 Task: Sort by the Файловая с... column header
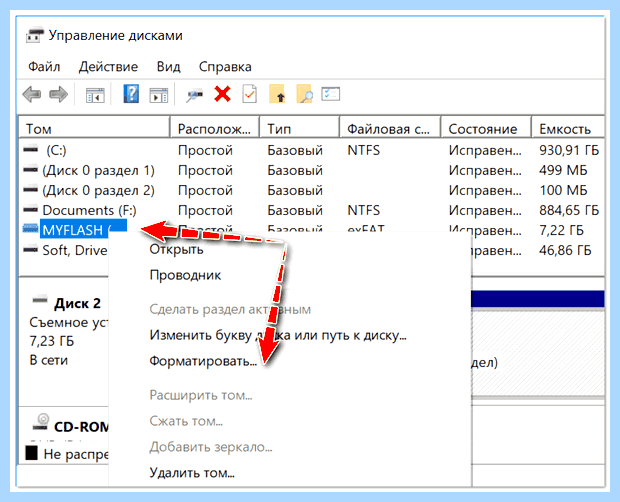[x=390, y=128]
